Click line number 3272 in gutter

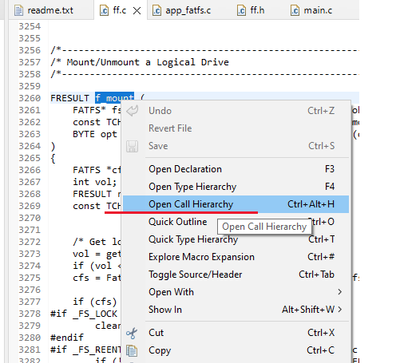(29, 242)
